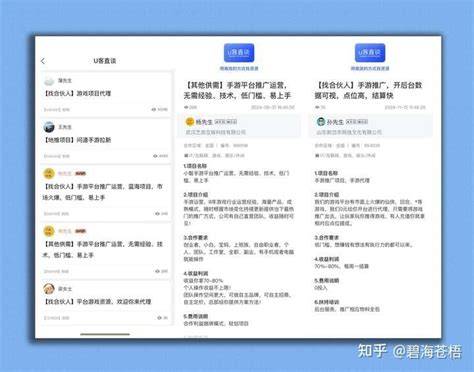Click blue link under middle U客直谈 logo
The image size is (474, 372).
[x=239, y=68]
